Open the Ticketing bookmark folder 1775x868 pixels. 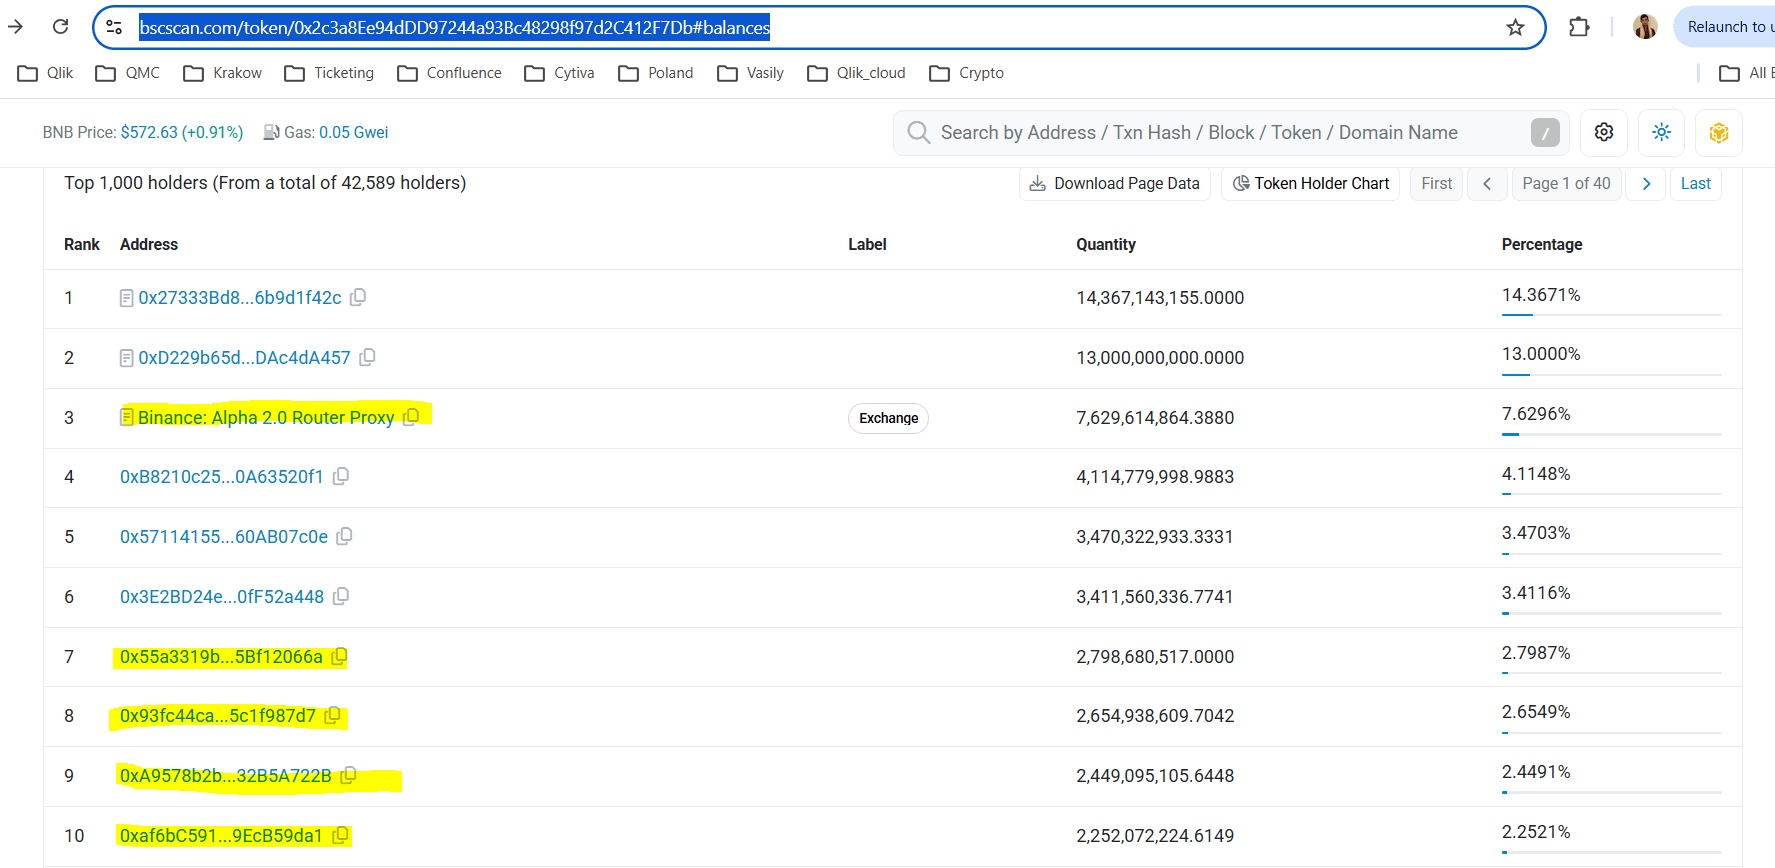pyautogui.click(x=329, y=73)
